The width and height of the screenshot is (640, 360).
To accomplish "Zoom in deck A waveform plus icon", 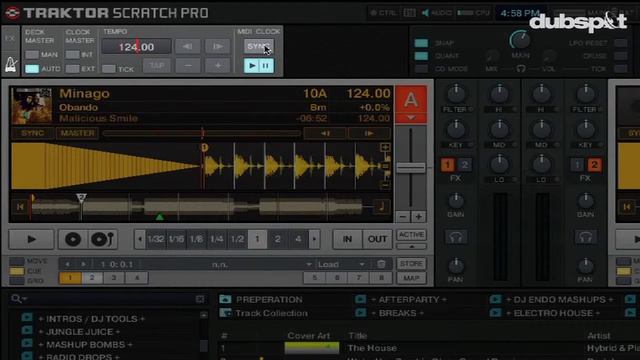I will pyautogui.click(x=385, y=147).
